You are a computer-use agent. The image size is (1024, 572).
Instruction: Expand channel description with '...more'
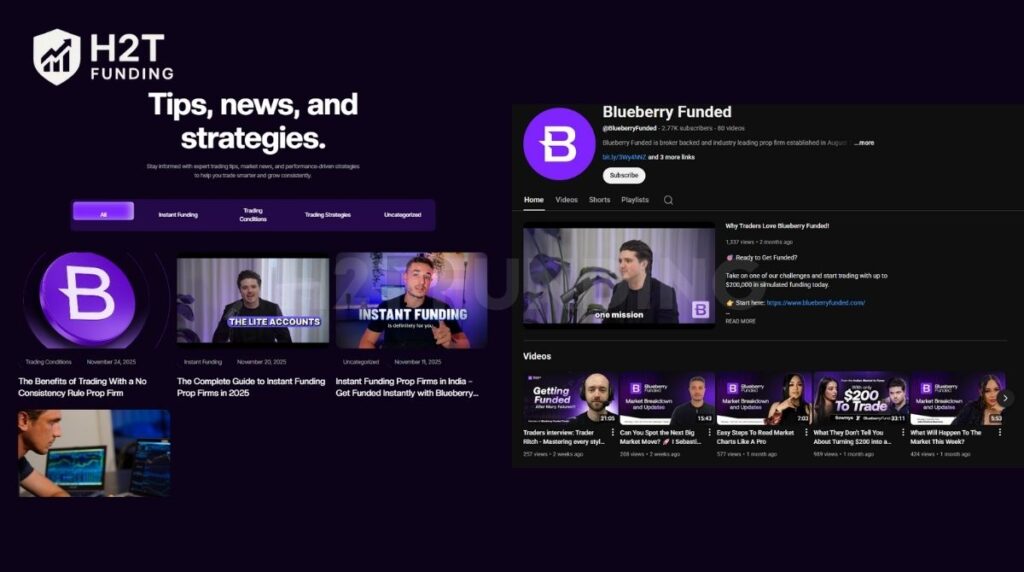(864, 142)
